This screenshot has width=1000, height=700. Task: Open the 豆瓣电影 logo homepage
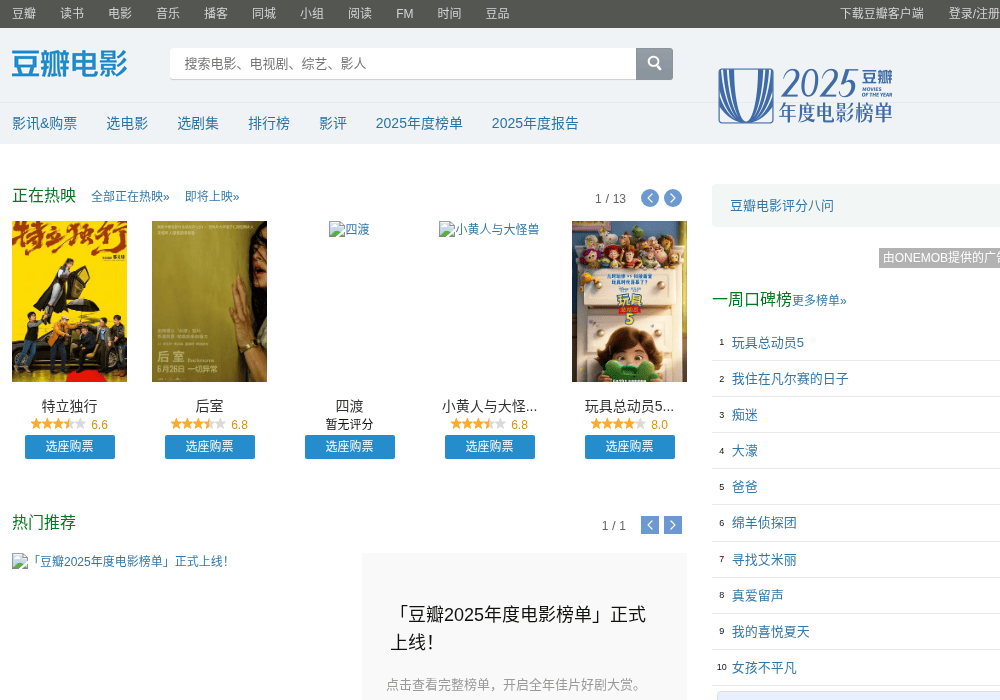[x=70, y=64]
